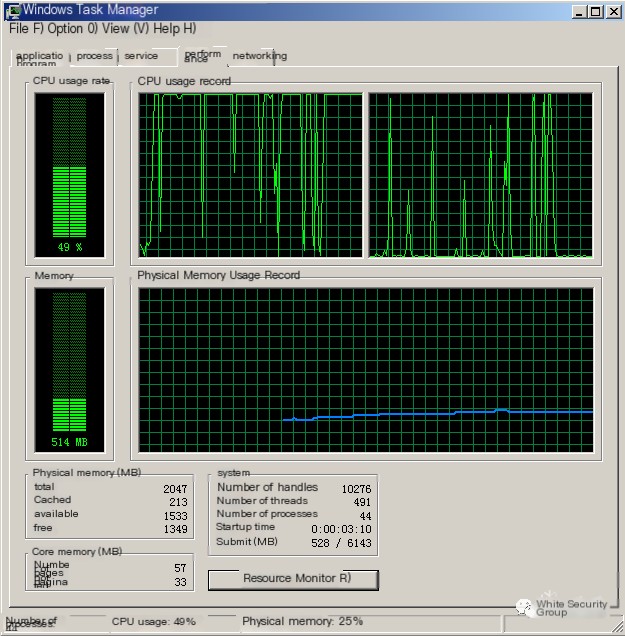625x636 pixels.
Task: Click the Number of handles label
Action: 267,487
